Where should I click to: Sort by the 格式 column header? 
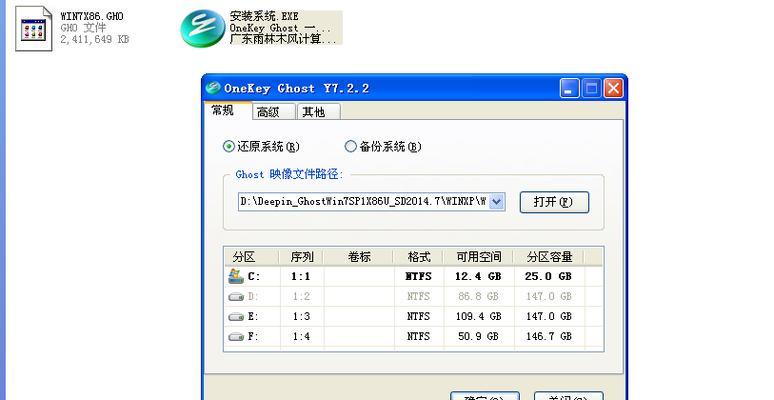419,257
